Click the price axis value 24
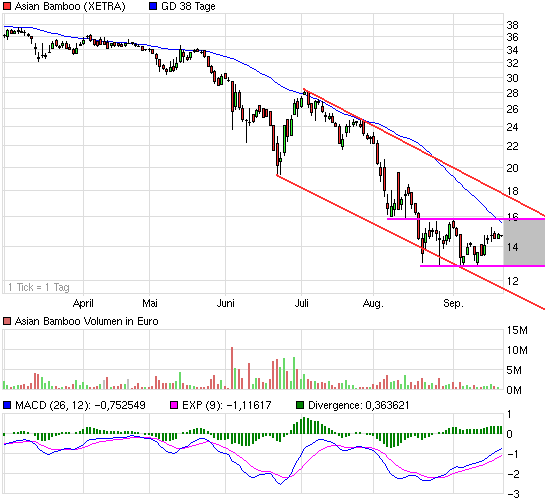 pos(512,127)
